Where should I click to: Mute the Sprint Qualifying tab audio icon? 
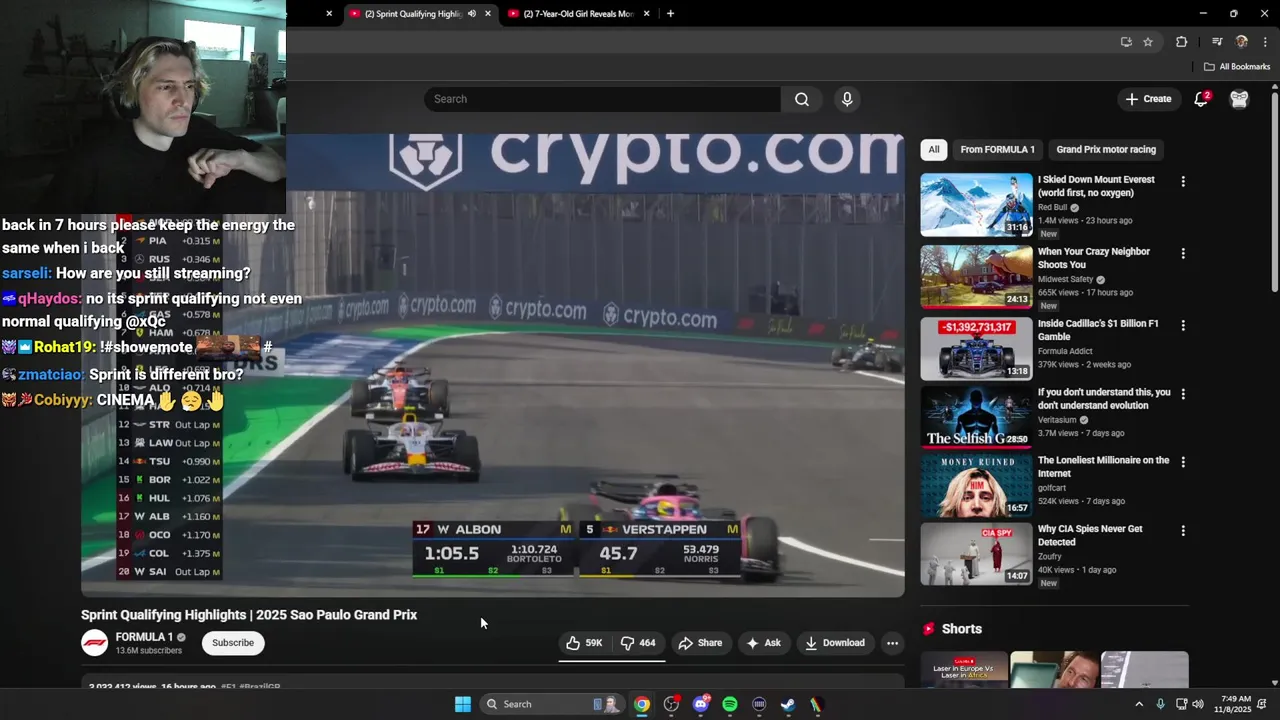coord(472,14)
